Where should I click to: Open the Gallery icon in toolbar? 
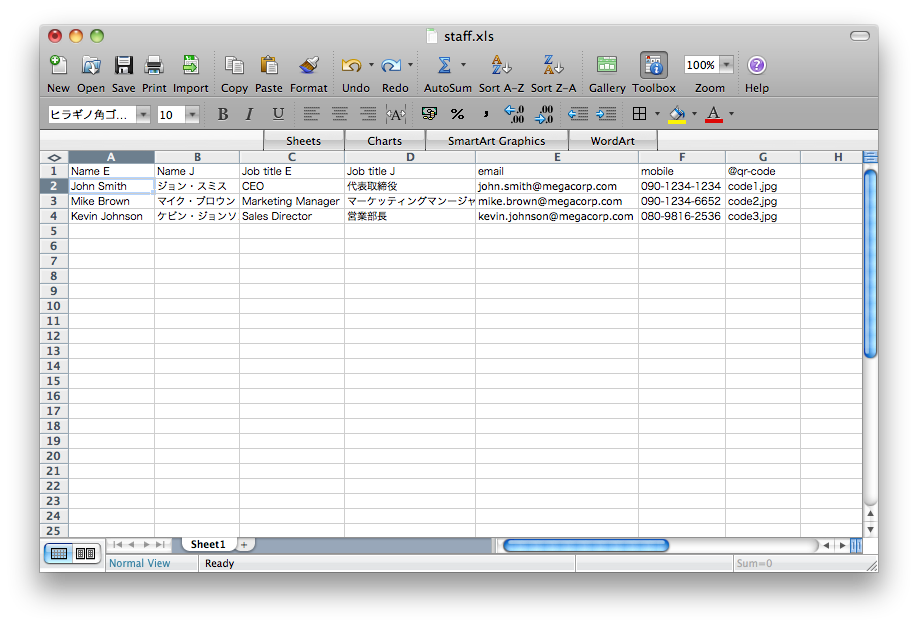point(606,66)
